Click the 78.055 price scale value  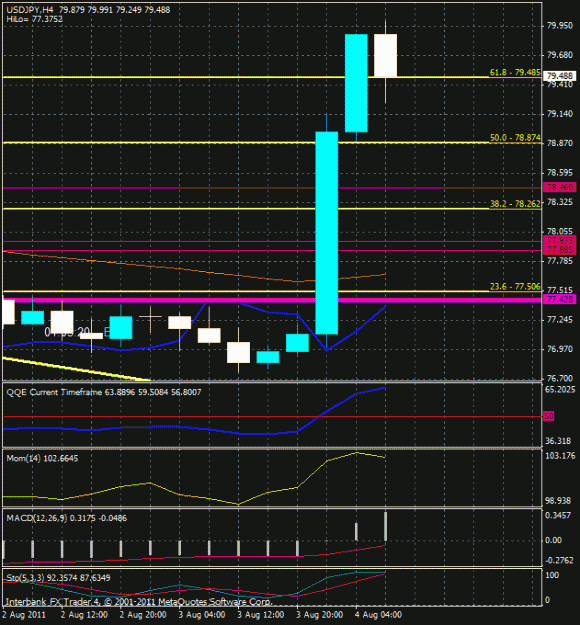point(560,231)
